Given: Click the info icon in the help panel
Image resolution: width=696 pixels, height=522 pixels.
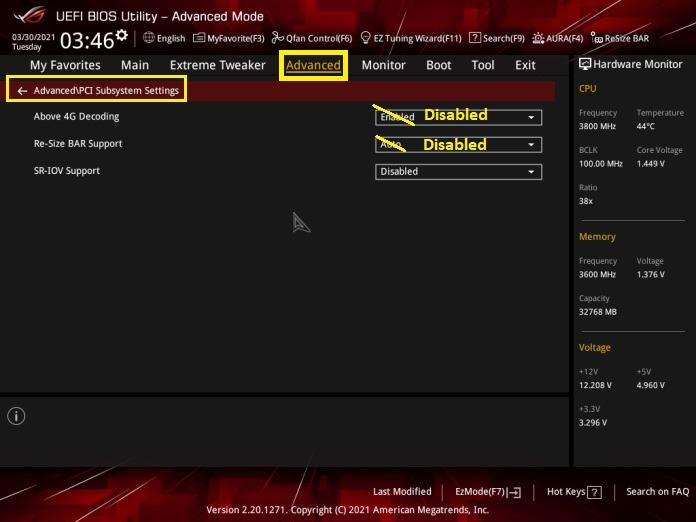Looking at the screenshot, I should (16, 416).
